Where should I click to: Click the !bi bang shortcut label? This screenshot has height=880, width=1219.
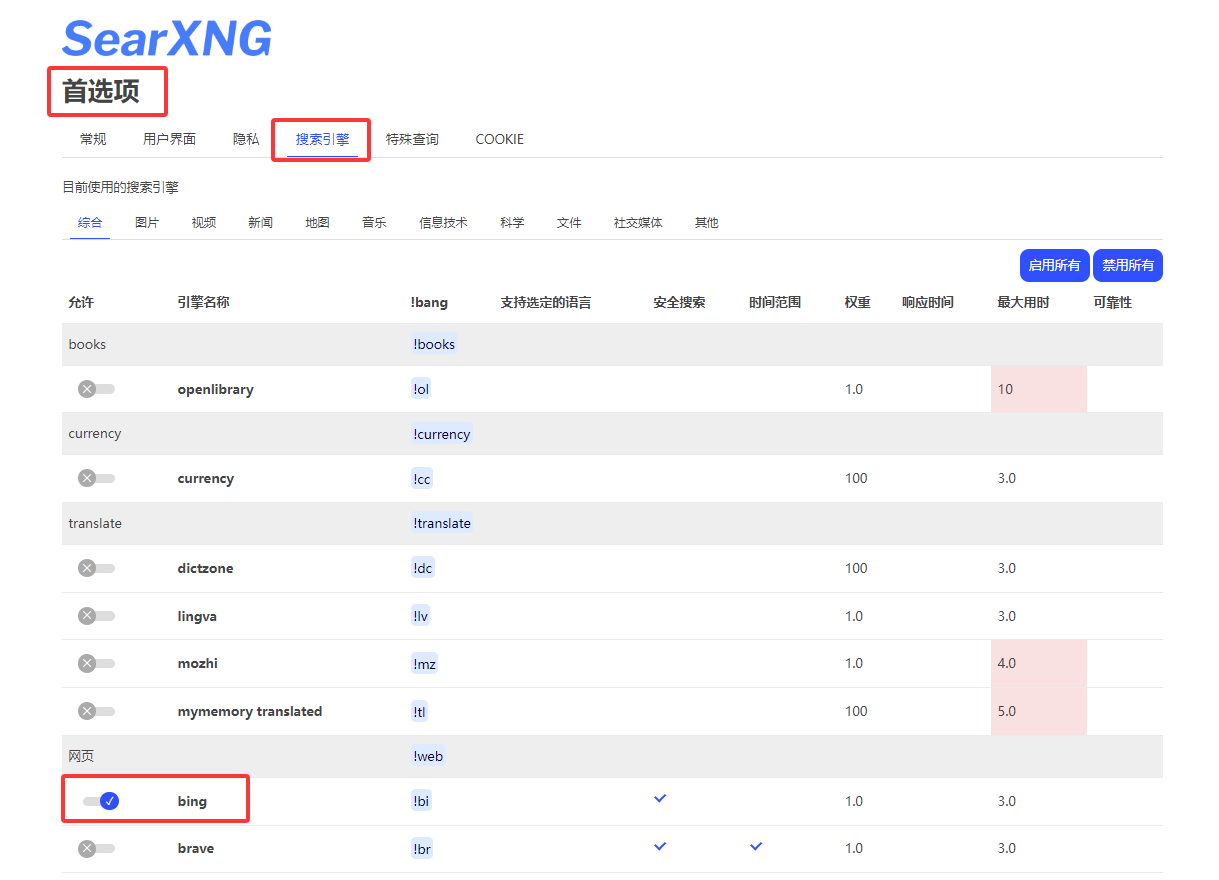click(x=421, y=801)
